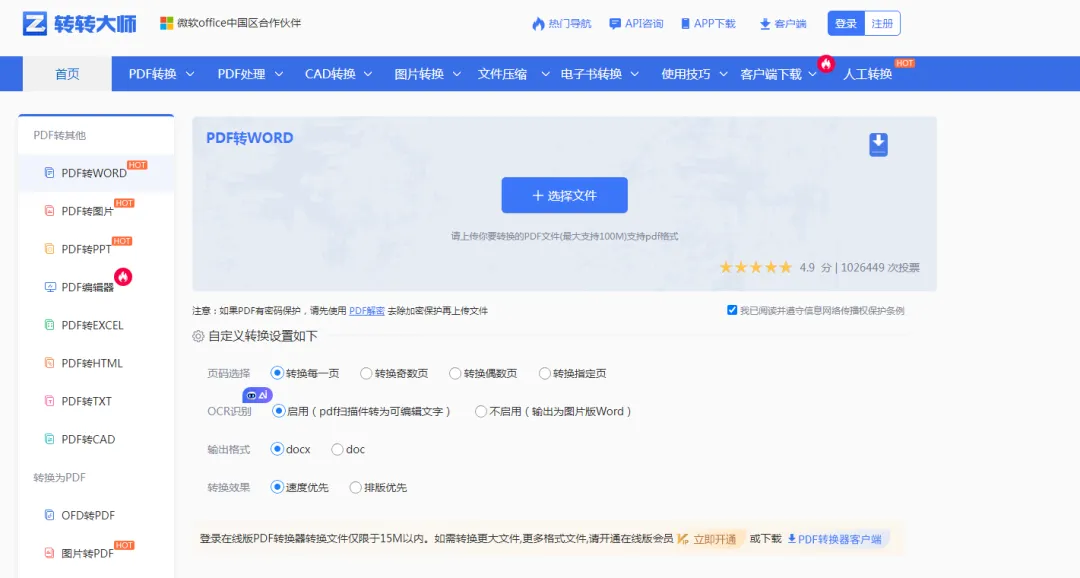Click the PDF转HTML sidebar icon

[50, 363]
